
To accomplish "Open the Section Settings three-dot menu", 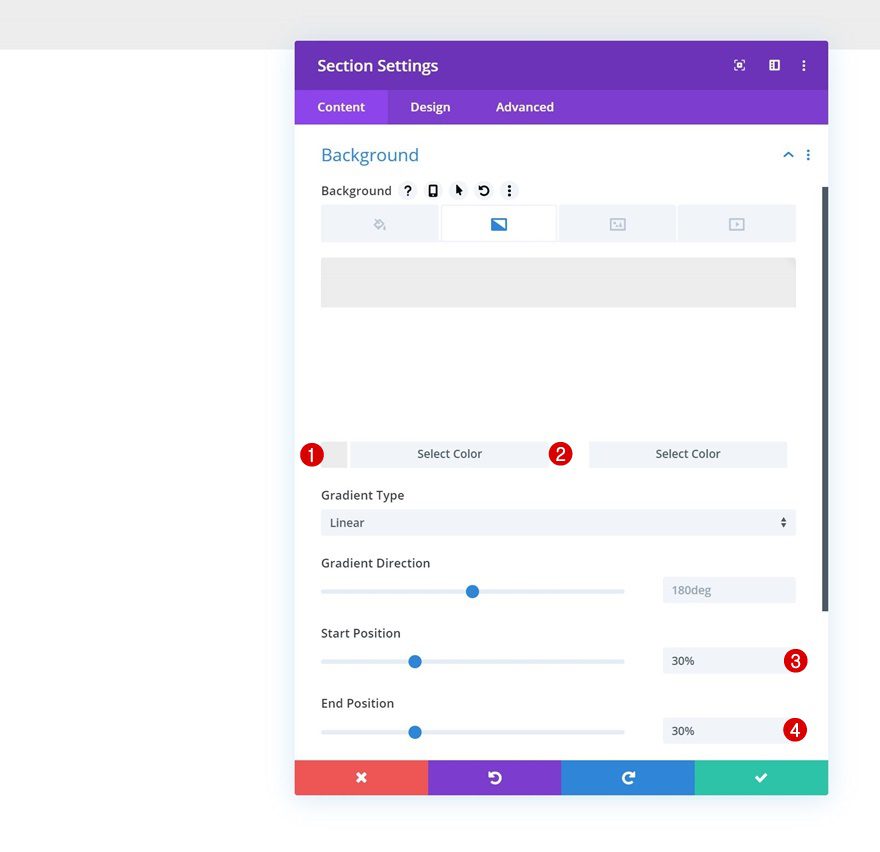I will [804, 65].
